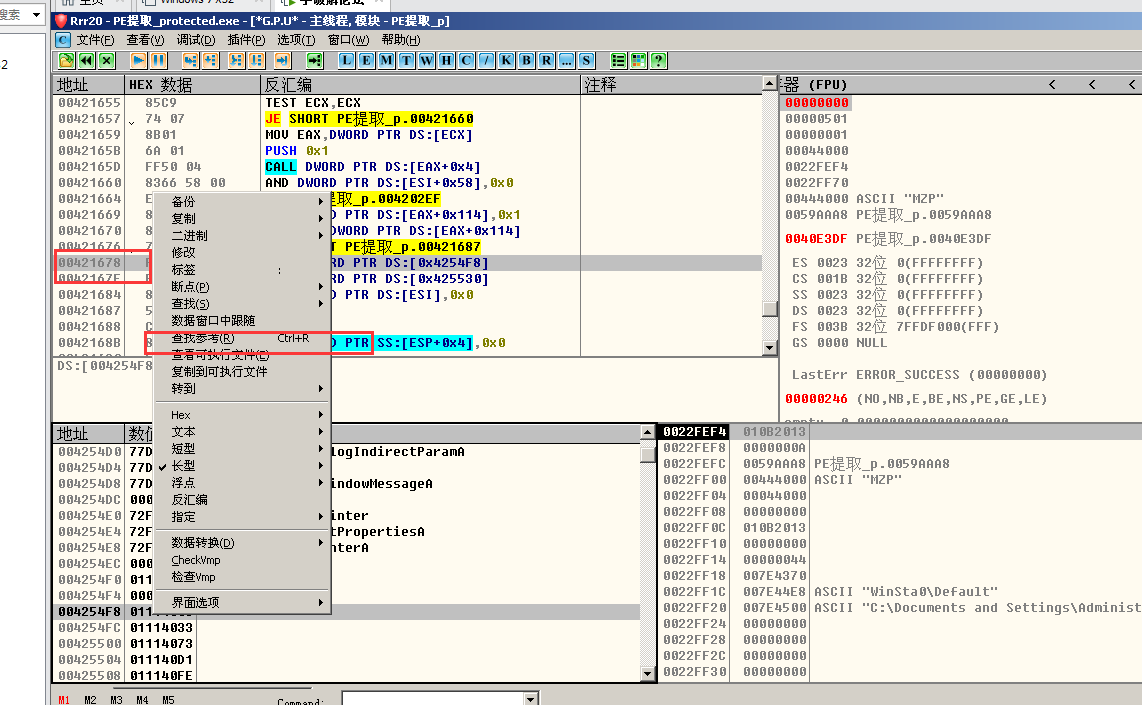Open the 文件(F) menu

point(95,39)
